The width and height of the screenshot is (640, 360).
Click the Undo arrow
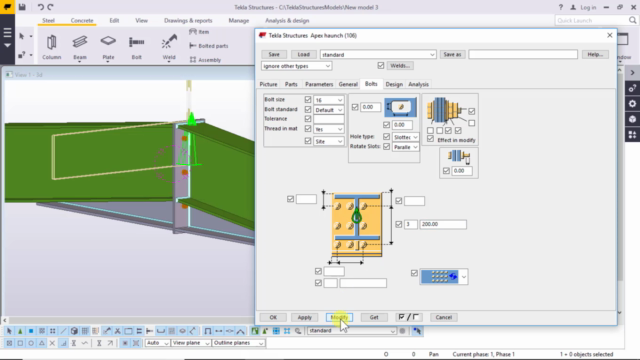point(40,7)
